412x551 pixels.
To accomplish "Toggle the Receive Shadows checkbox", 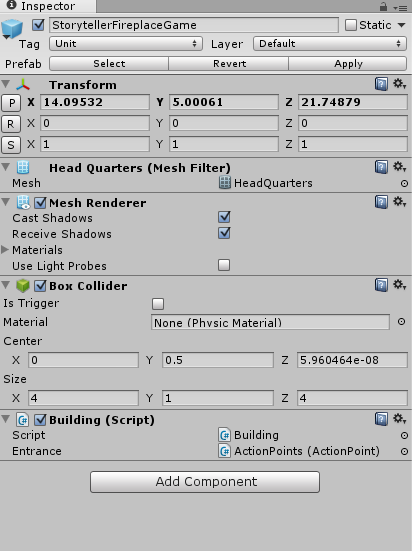I will click(224, 233).
